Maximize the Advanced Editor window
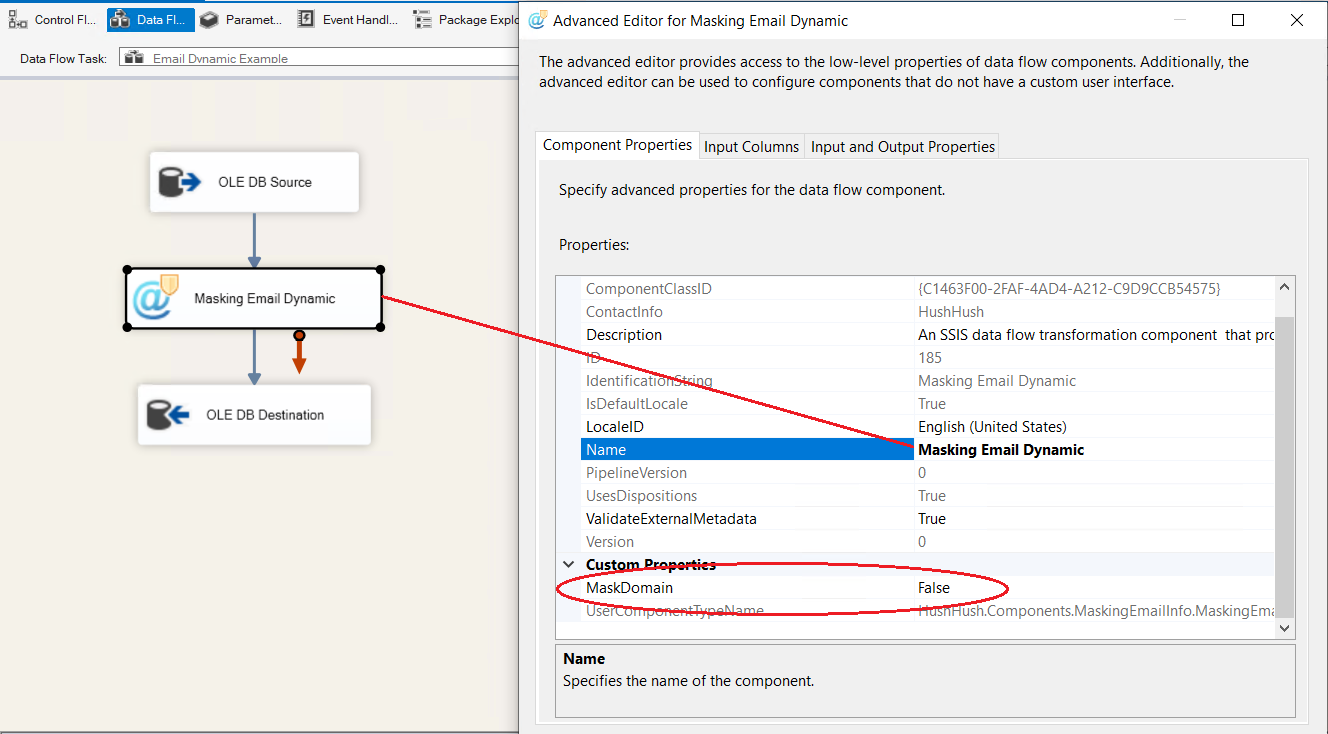The width and height of the screenshot is (1328, 734). 1238,20
